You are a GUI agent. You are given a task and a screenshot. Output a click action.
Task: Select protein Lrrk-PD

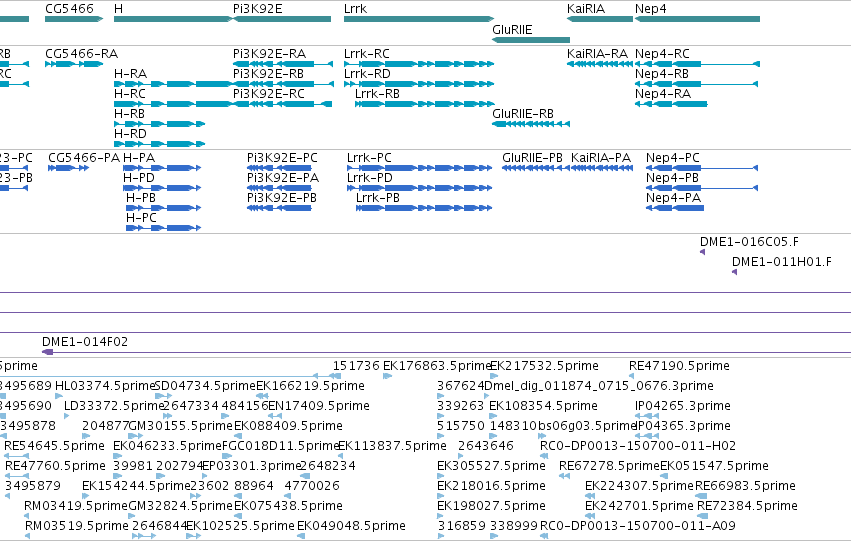tap(420, 188)
